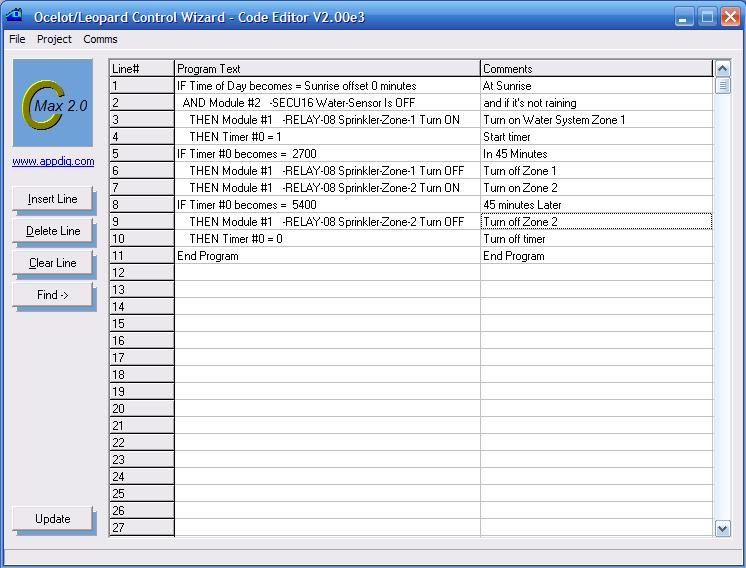Select line 1 'IF Time of Day becomes' text
Image resolution: width=746 pixels, height=568 pixels.
click(x=327, y=86)
